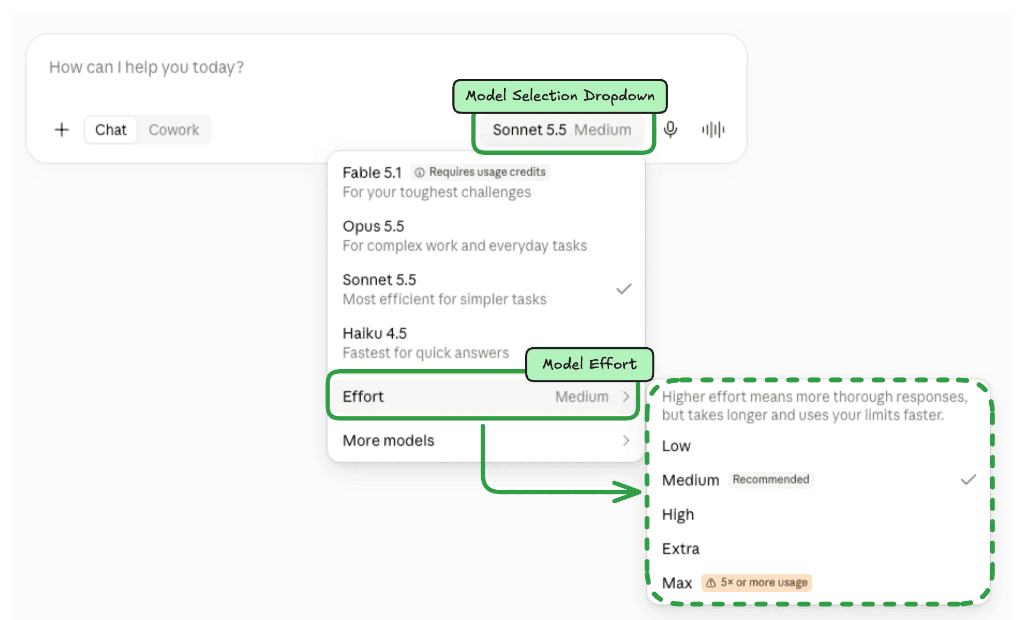This screenshot has width=1024, height=620.
Task: Click the "Recommended" badge next to Medium
Action: [x=771, y=480]
